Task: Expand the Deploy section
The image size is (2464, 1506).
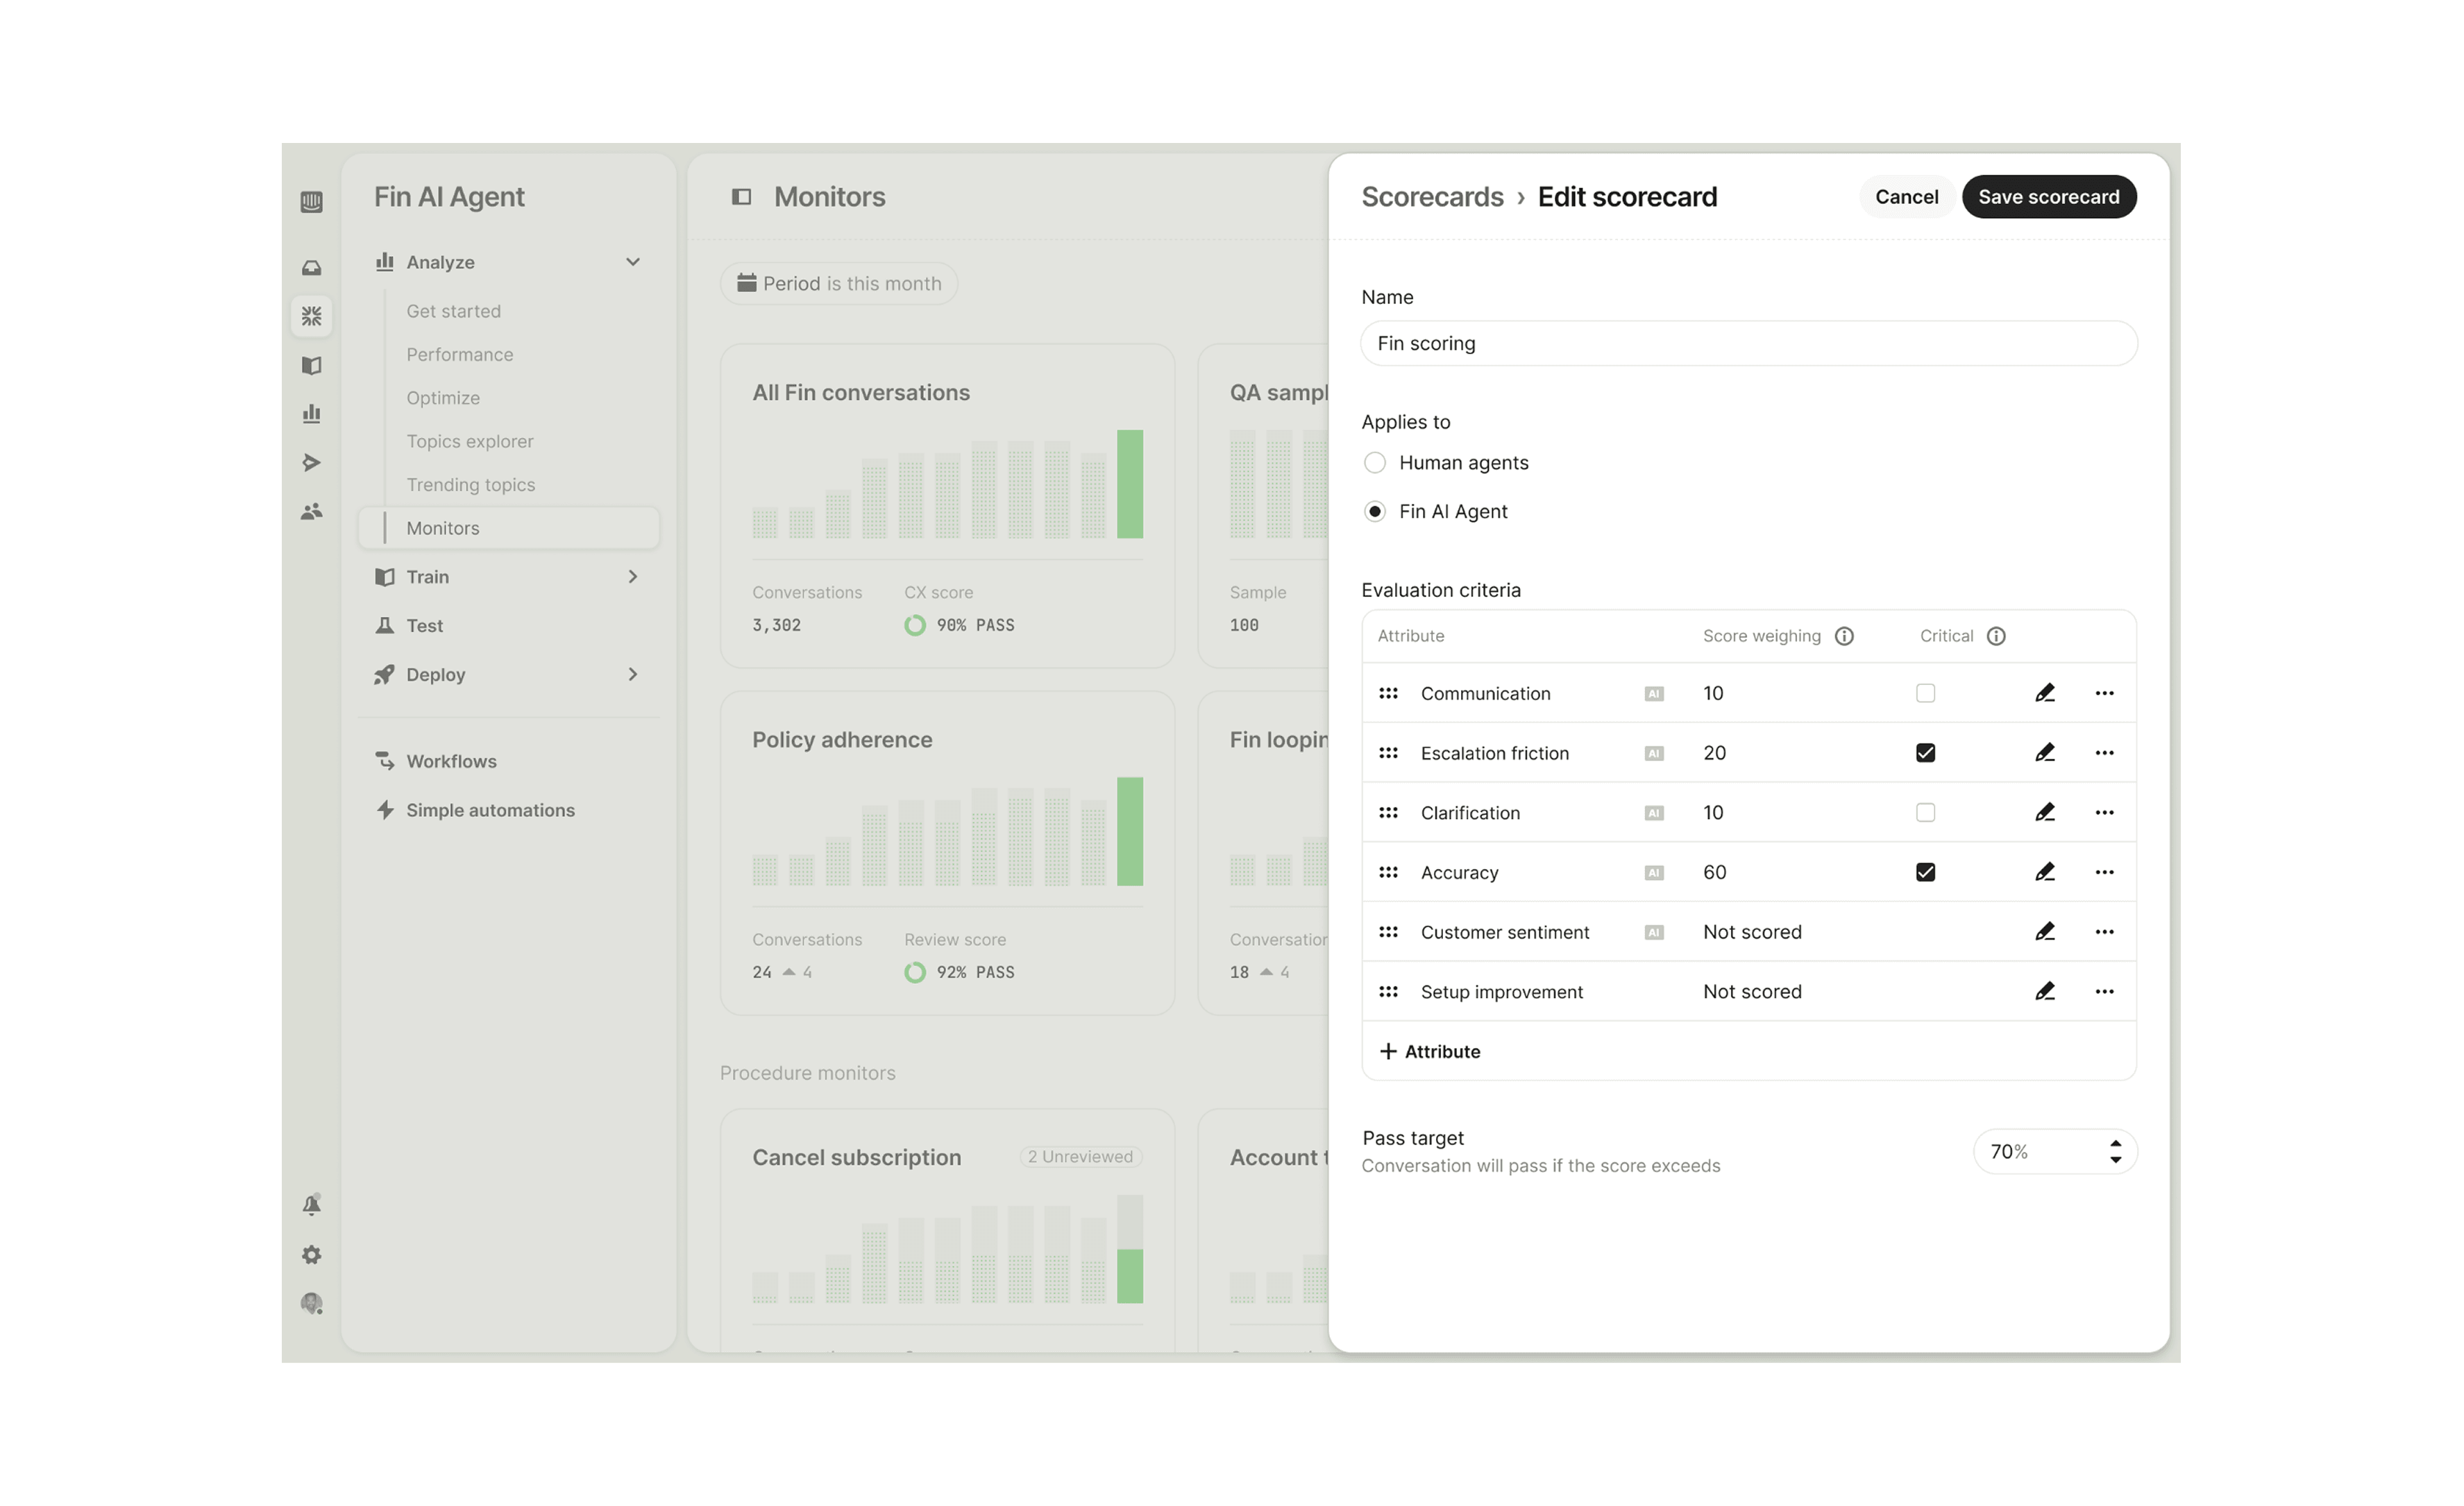Action: pyautogui.click(x=633, y=674)
